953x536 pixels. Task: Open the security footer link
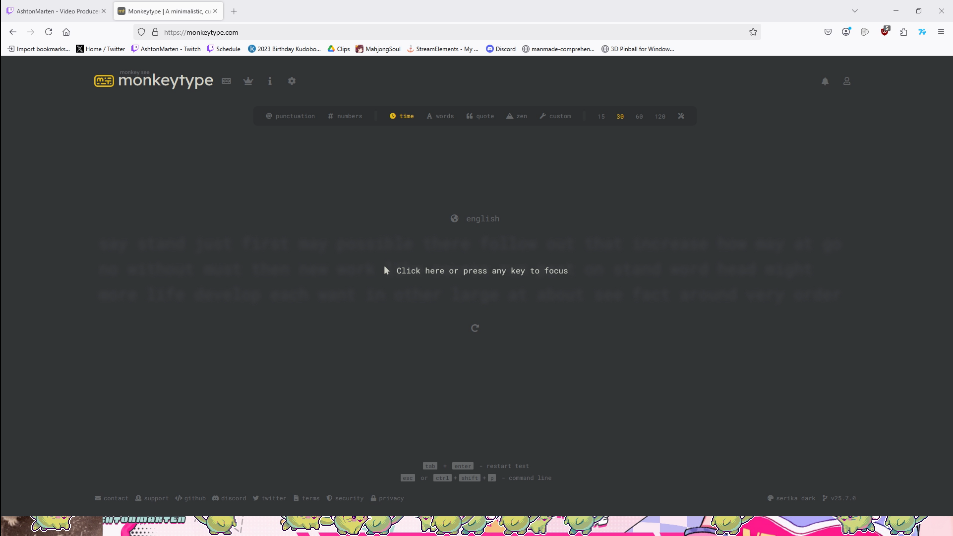tap(345, 498)
